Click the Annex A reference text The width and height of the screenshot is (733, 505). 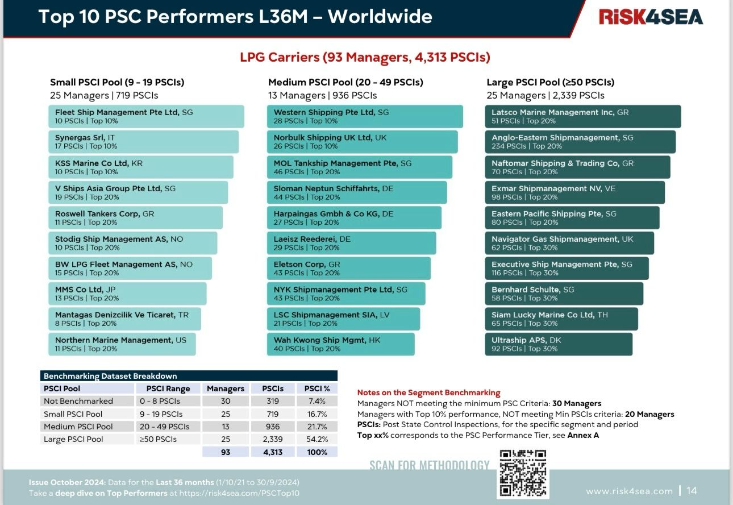click(581, 435)
